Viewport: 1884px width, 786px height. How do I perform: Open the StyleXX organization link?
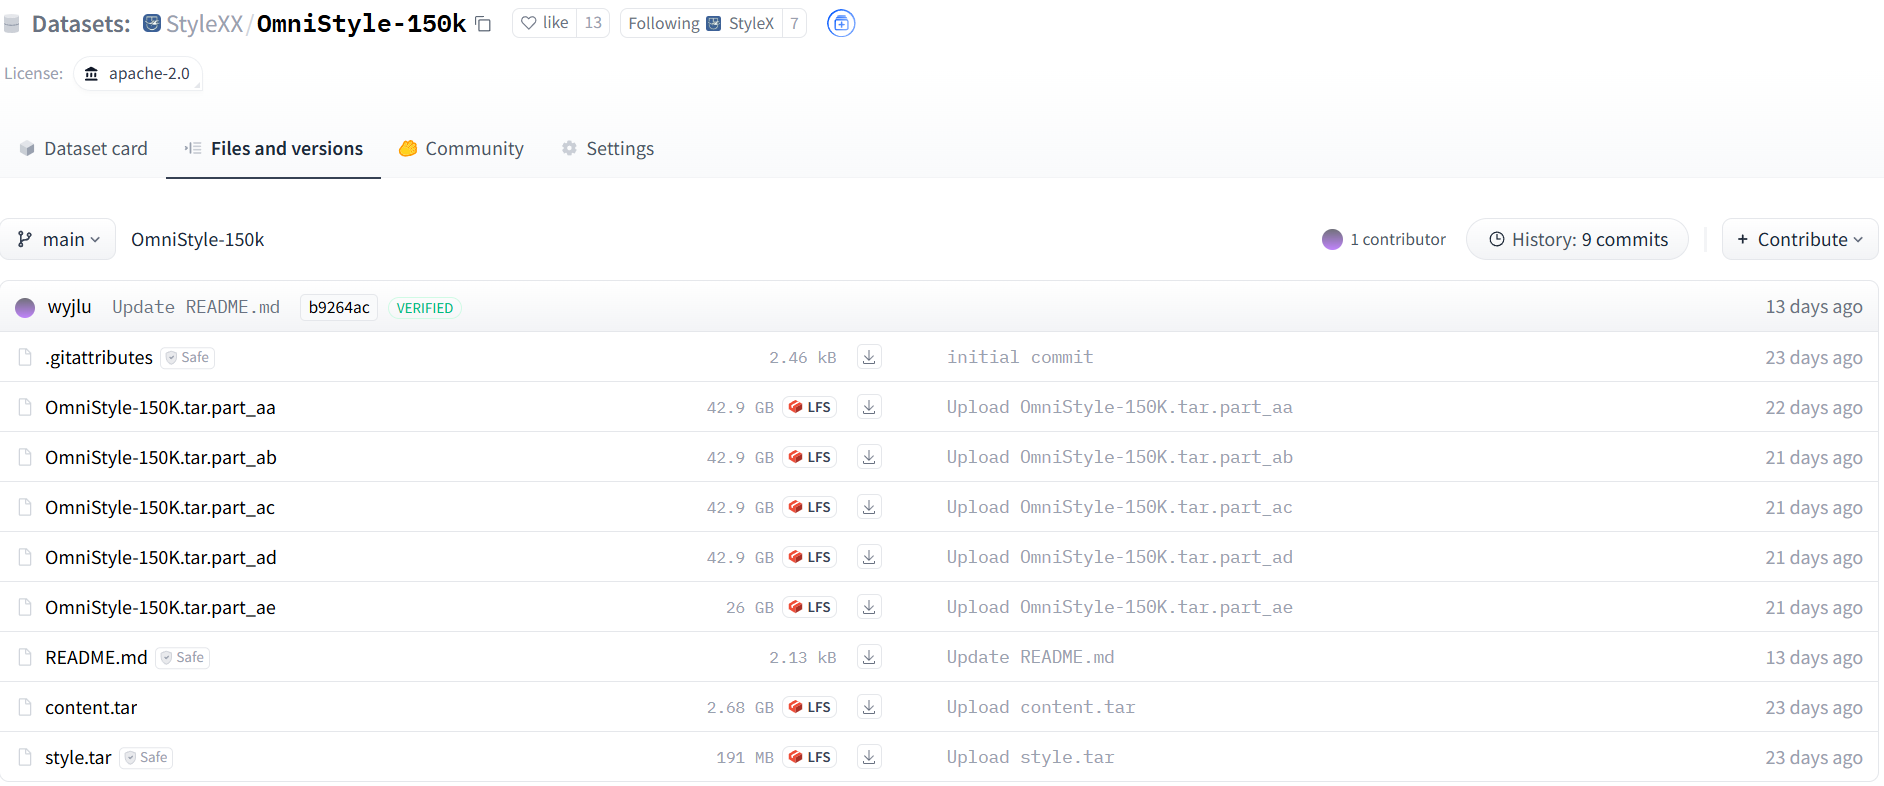[204, 24]
